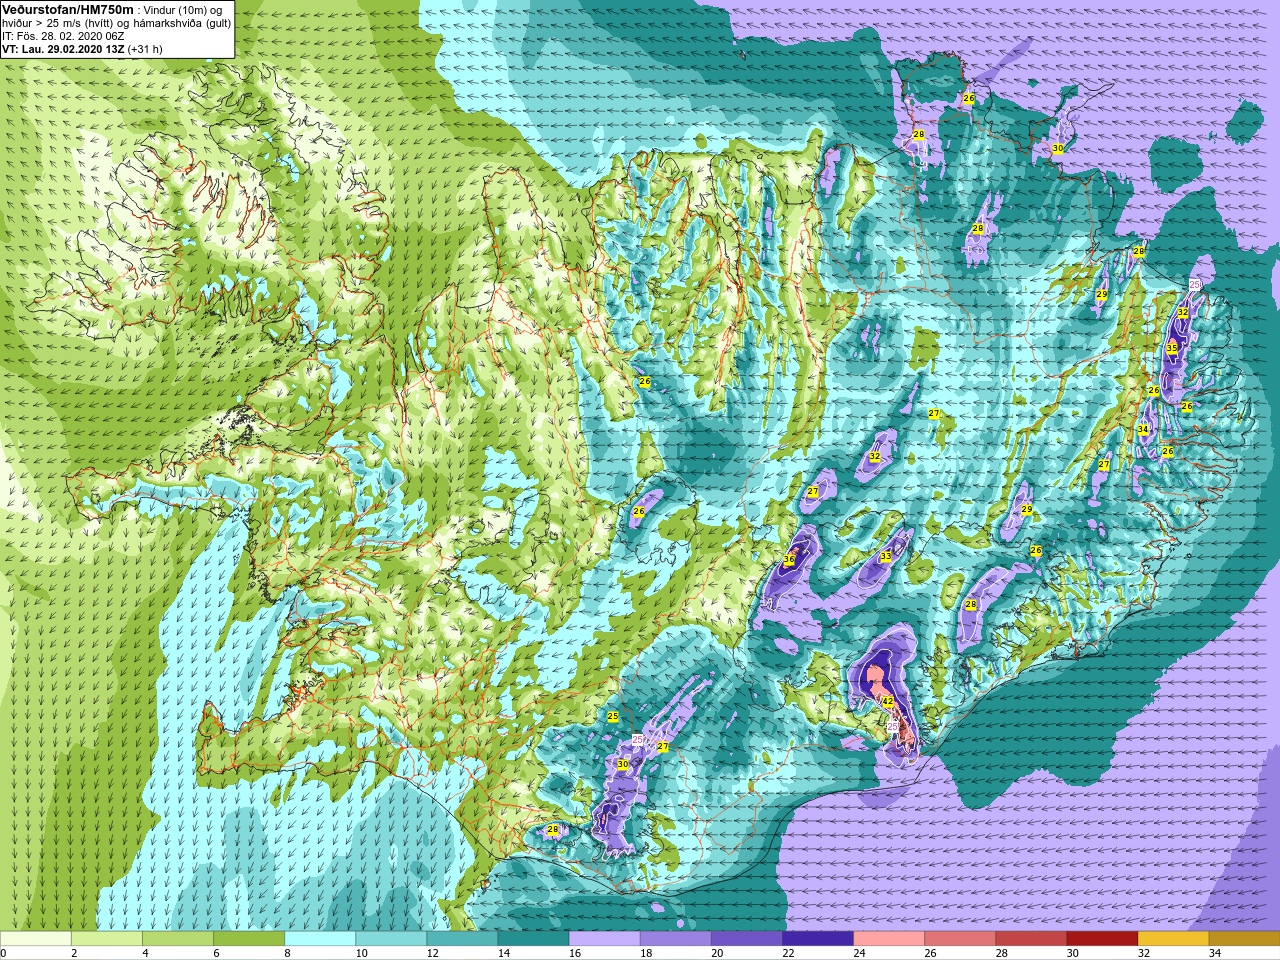The height and width of the screenshot is (960, 1280).
Task: Click the legend tick label '16'
Action: coord(575,953)
